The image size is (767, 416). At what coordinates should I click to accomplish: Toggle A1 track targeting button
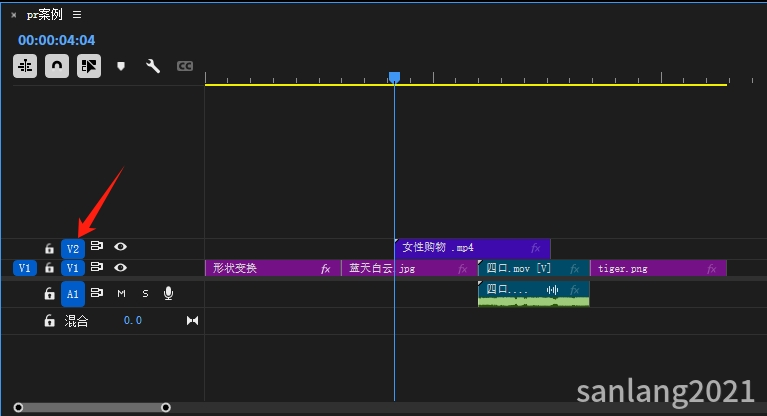[x=73, y=294]
